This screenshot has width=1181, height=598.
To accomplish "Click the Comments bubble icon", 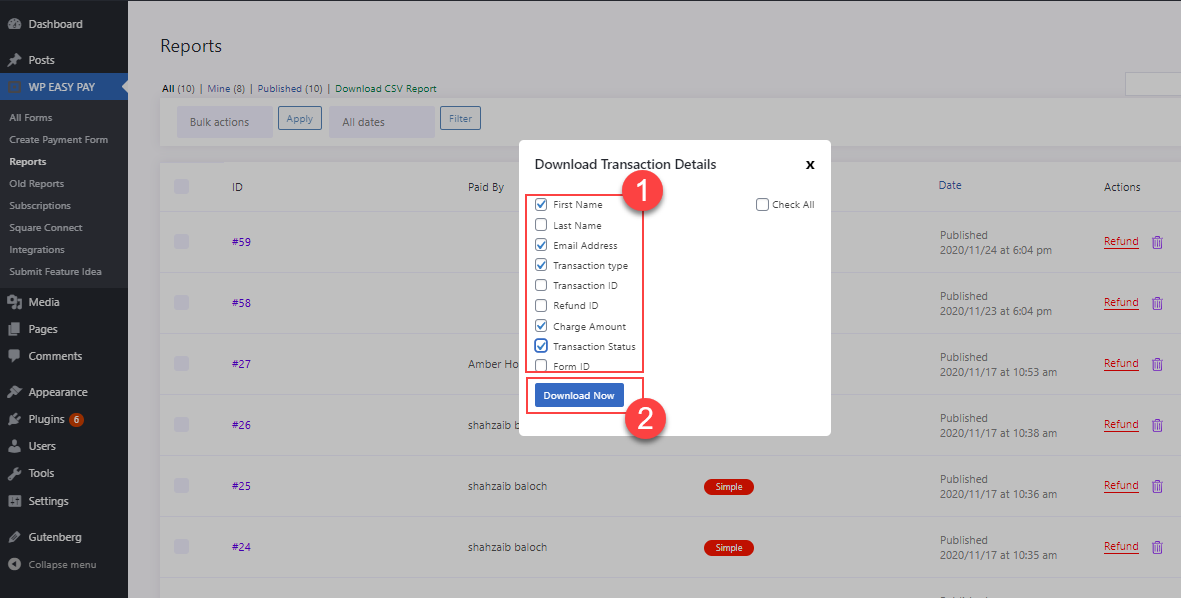I will tap(14, 355).
